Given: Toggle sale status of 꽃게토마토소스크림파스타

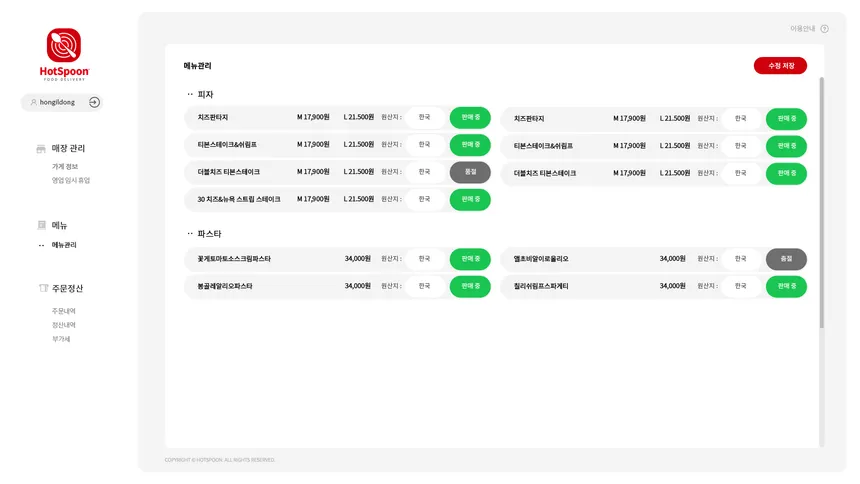Looking at the screenshot, I should [470, 258].
